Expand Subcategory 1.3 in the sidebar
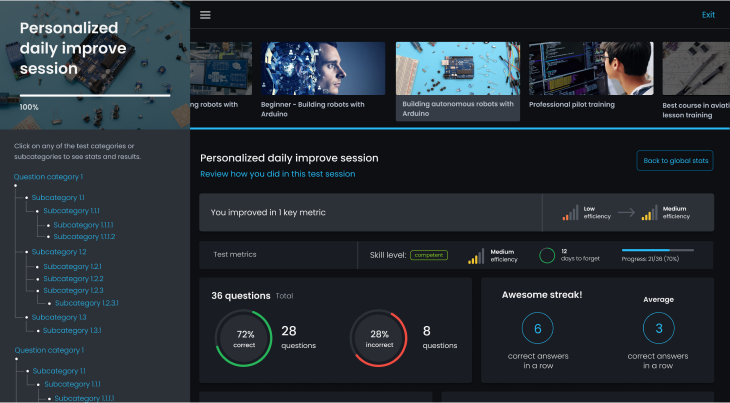 [x=58, y=317]
